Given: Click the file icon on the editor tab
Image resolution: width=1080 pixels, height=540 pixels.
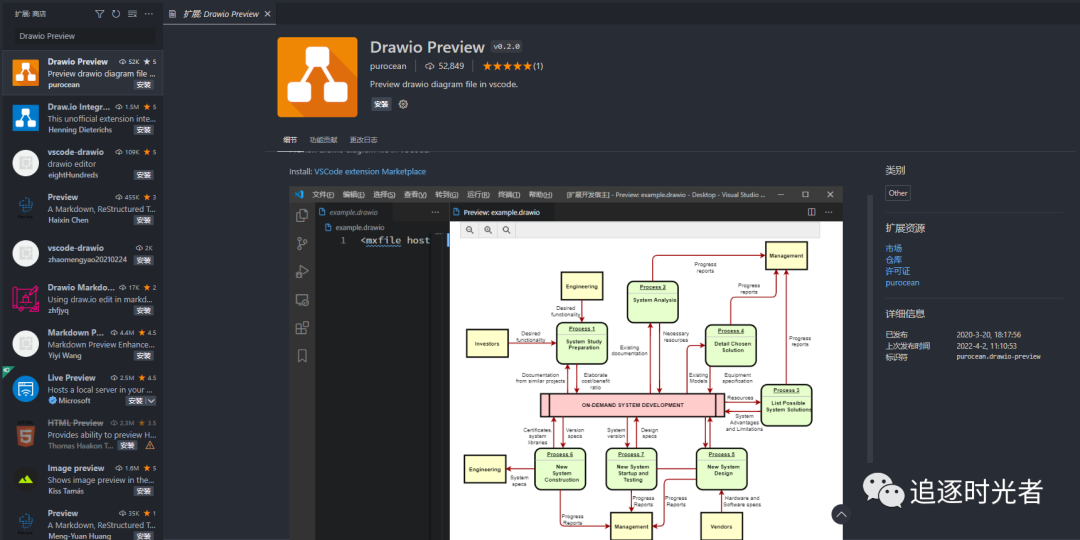Looking at the screenshot, I should [x=172, y=14].
